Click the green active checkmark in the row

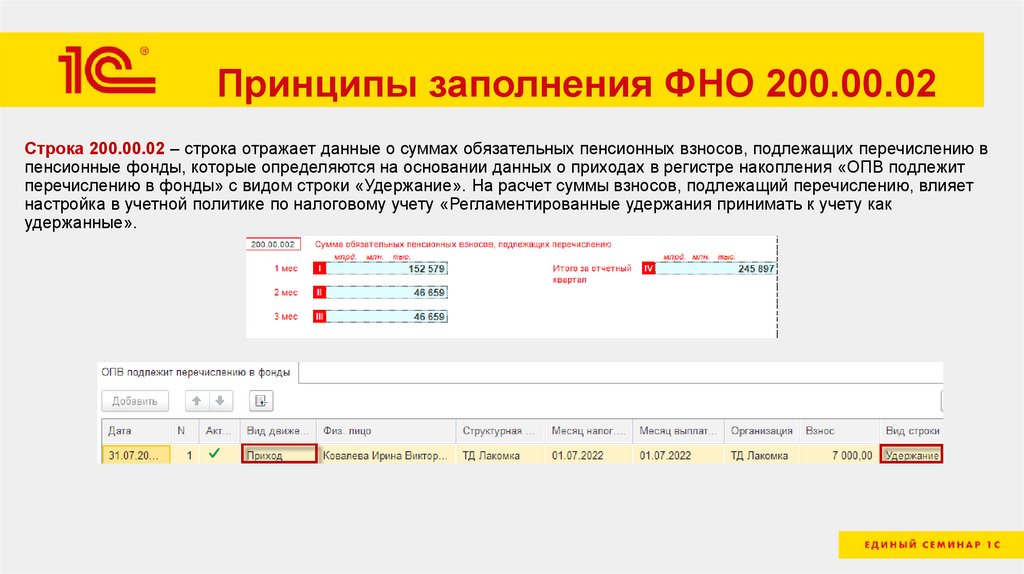(214, 455)
